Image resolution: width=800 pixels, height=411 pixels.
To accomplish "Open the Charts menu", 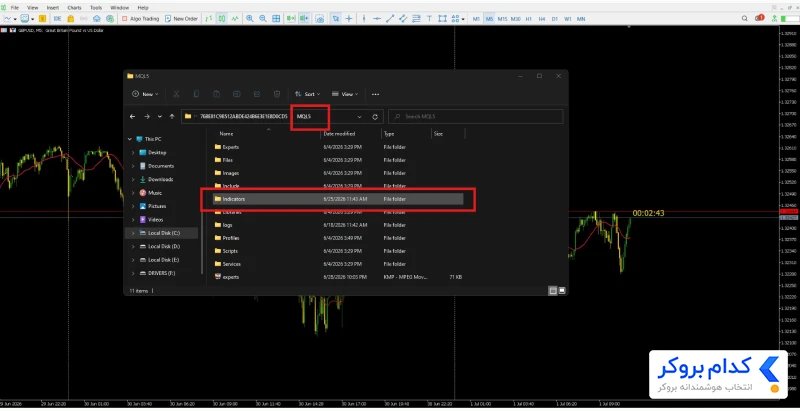I will (x=74, y=8).
